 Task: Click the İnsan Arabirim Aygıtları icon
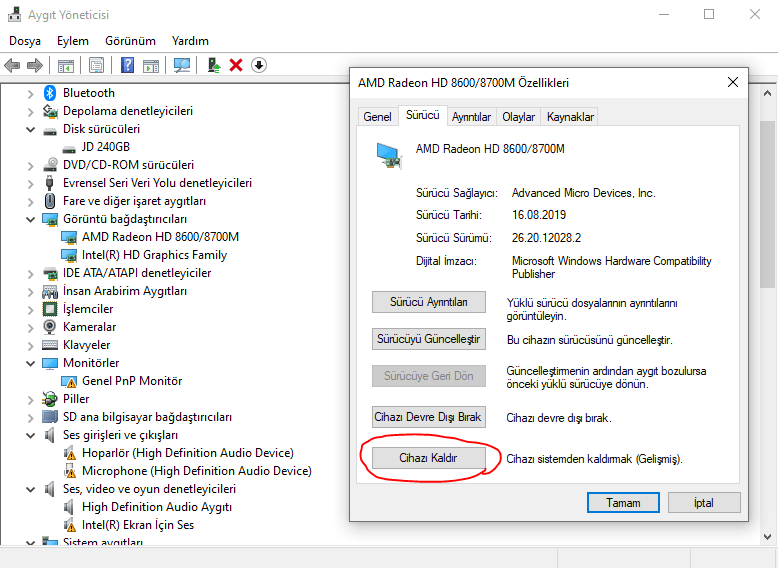click(x=50, y=291)
